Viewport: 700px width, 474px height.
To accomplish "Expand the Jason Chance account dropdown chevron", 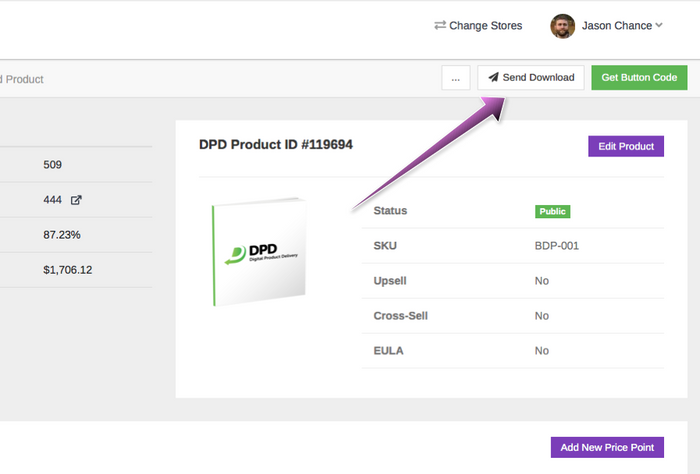I will coord(659,25).
